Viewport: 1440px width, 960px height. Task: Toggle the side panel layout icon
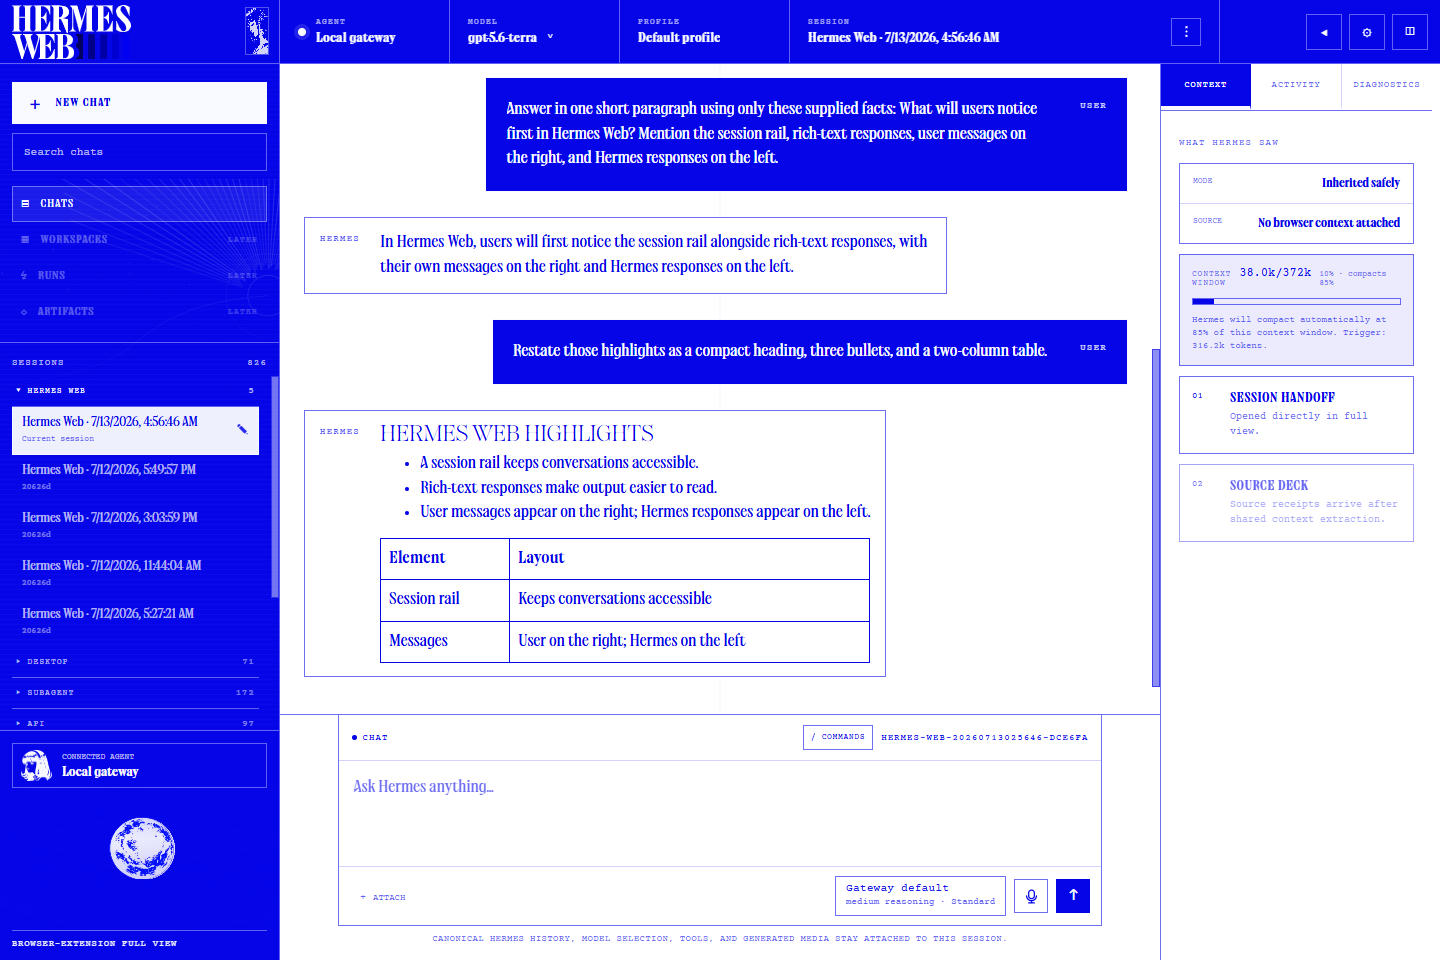(x=1410, y=32)
